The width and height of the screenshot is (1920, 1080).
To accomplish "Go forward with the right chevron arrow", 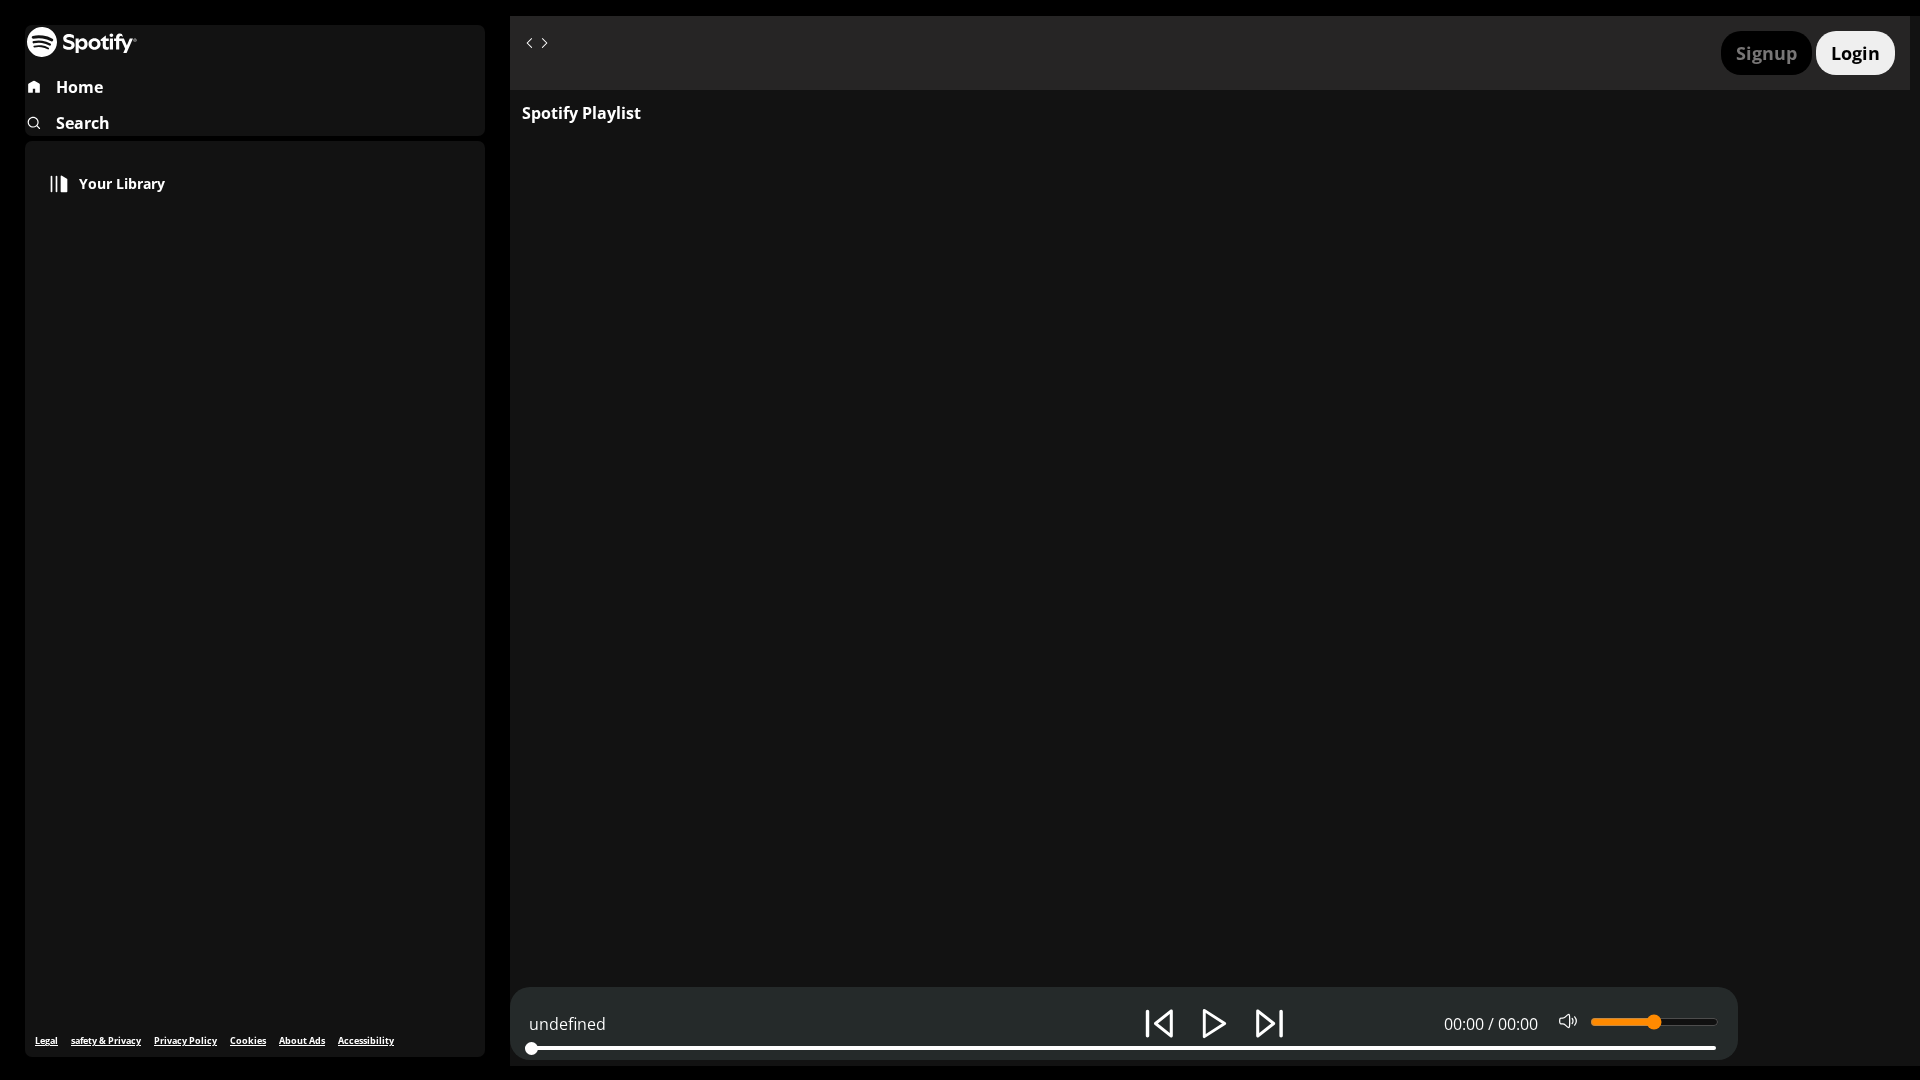I will pyautogui.click(x=544, y=43).
